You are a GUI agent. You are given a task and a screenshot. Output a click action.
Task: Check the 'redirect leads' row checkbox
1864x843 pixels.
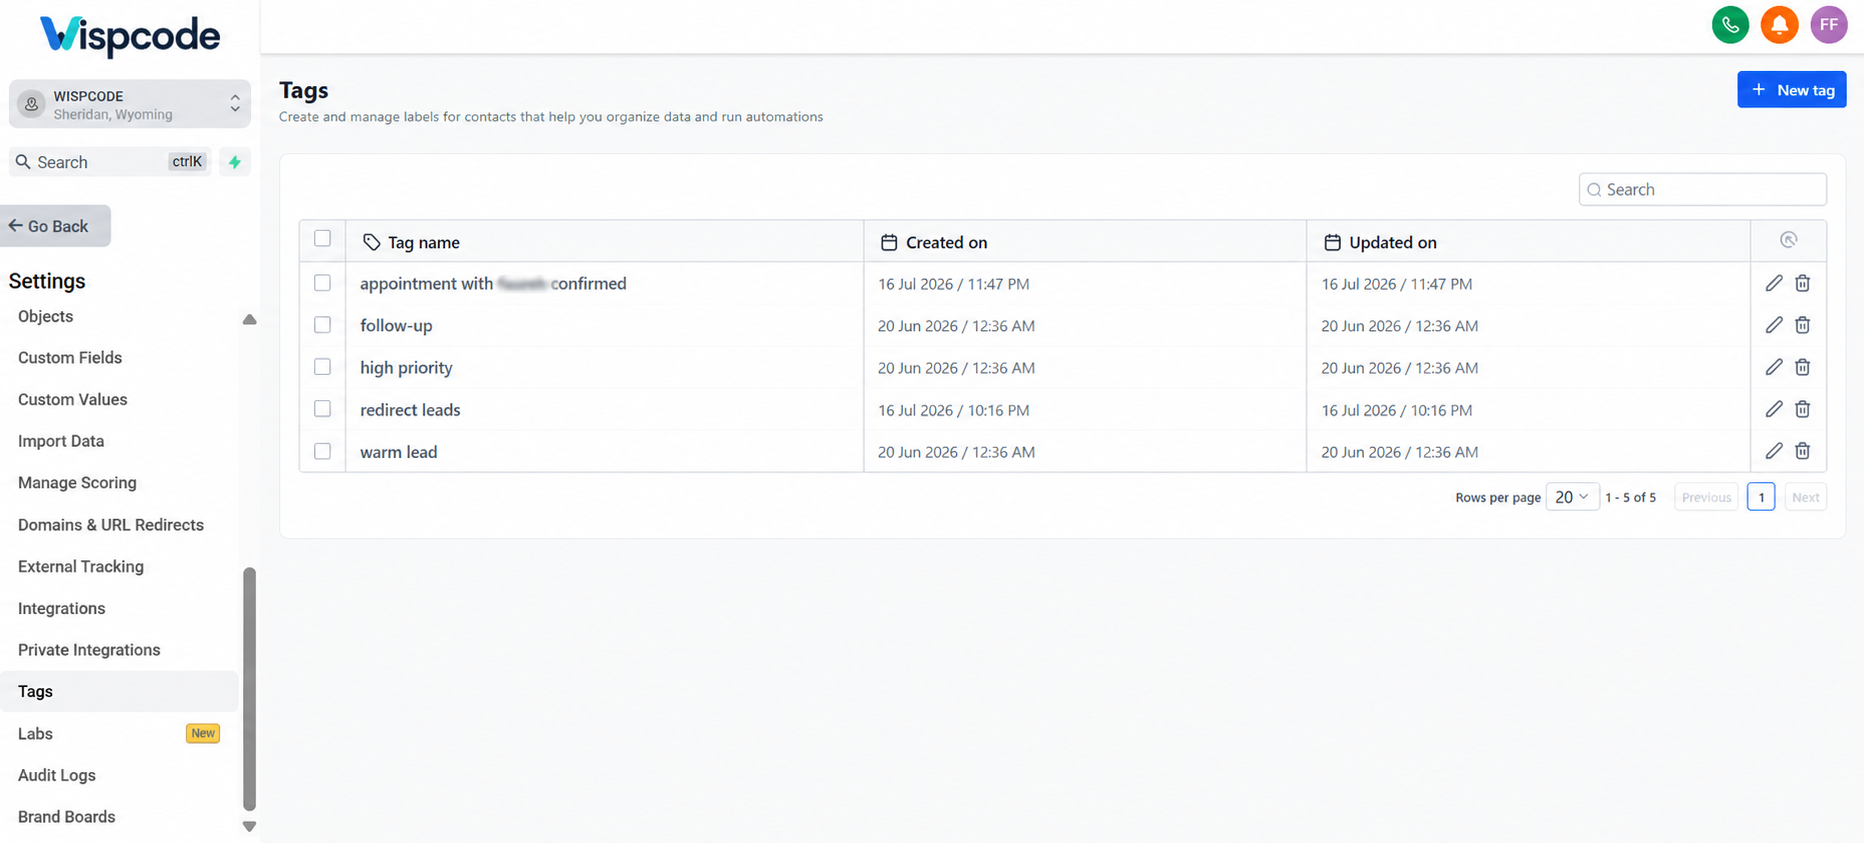point(322,409)
